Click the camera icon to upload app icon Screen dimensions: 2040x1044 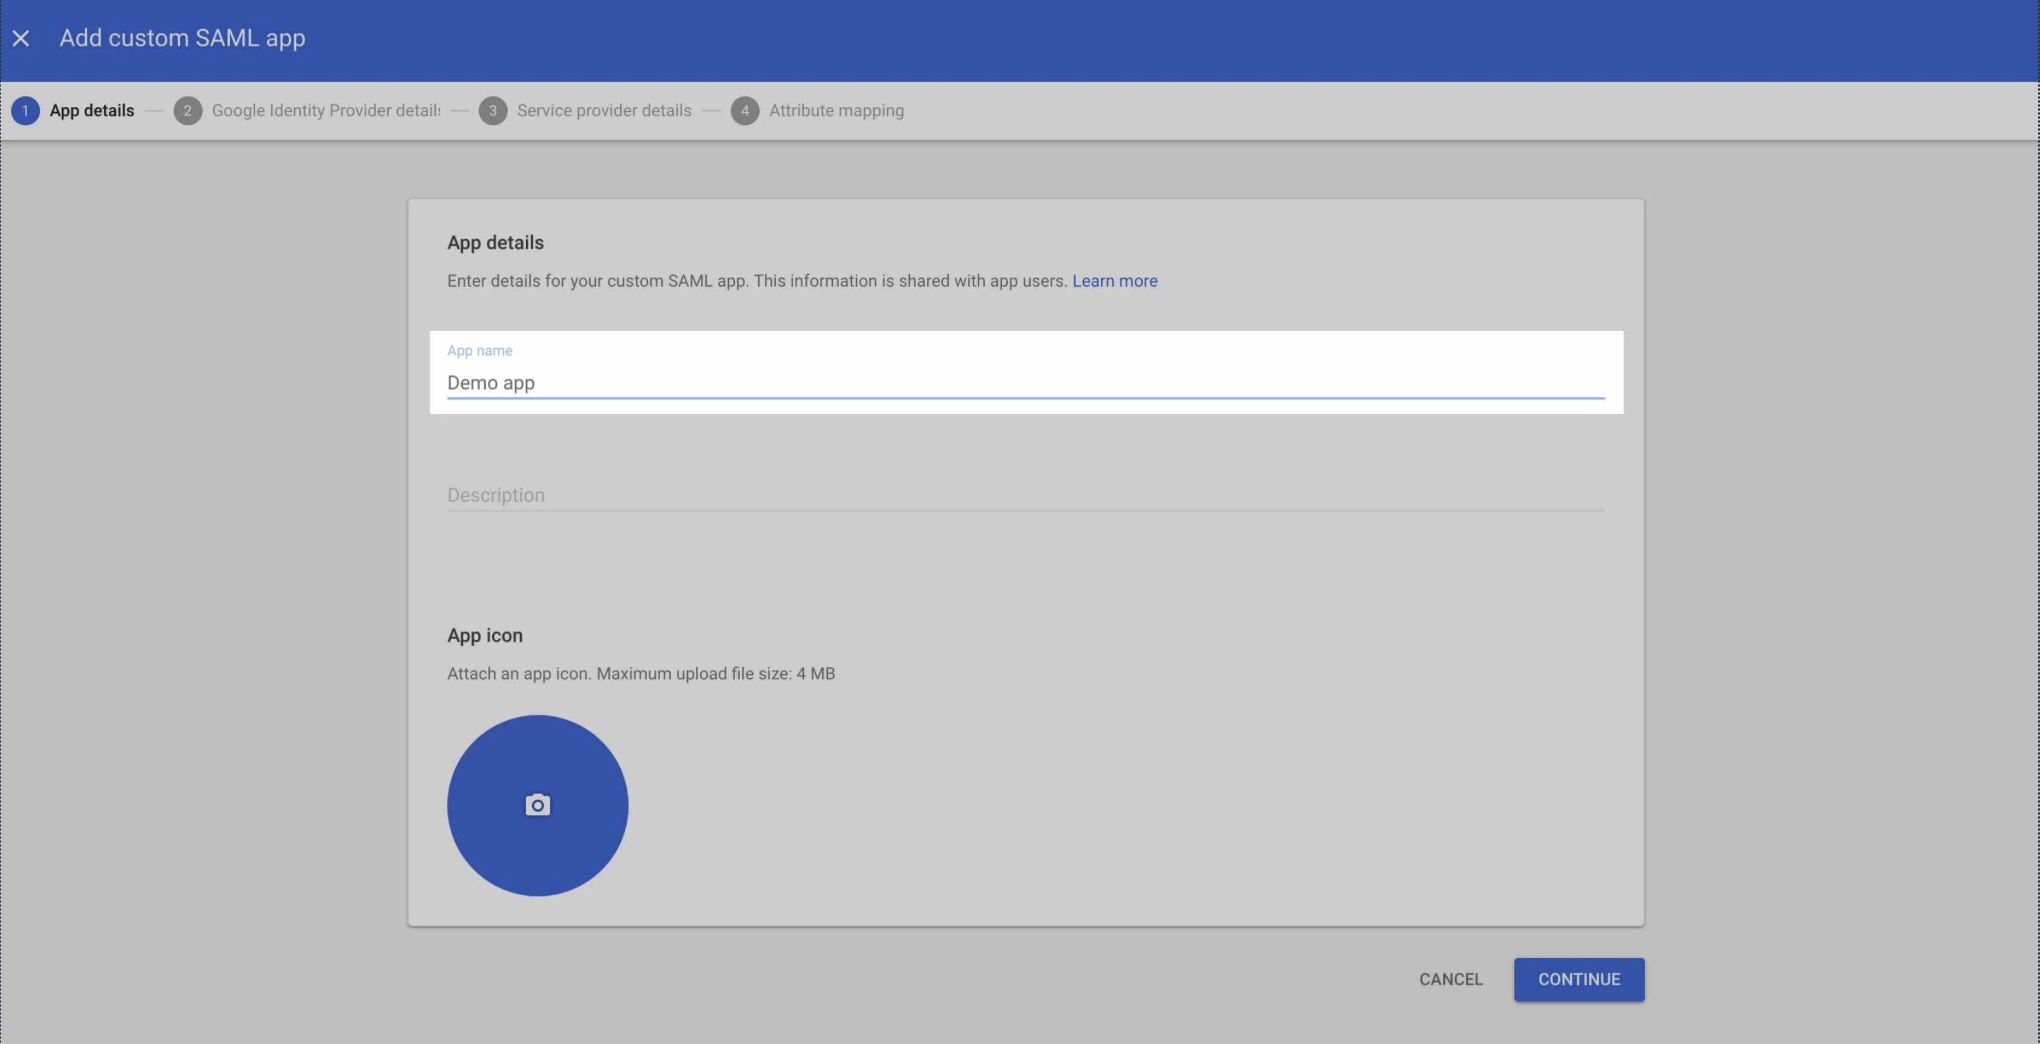point(538,805)
